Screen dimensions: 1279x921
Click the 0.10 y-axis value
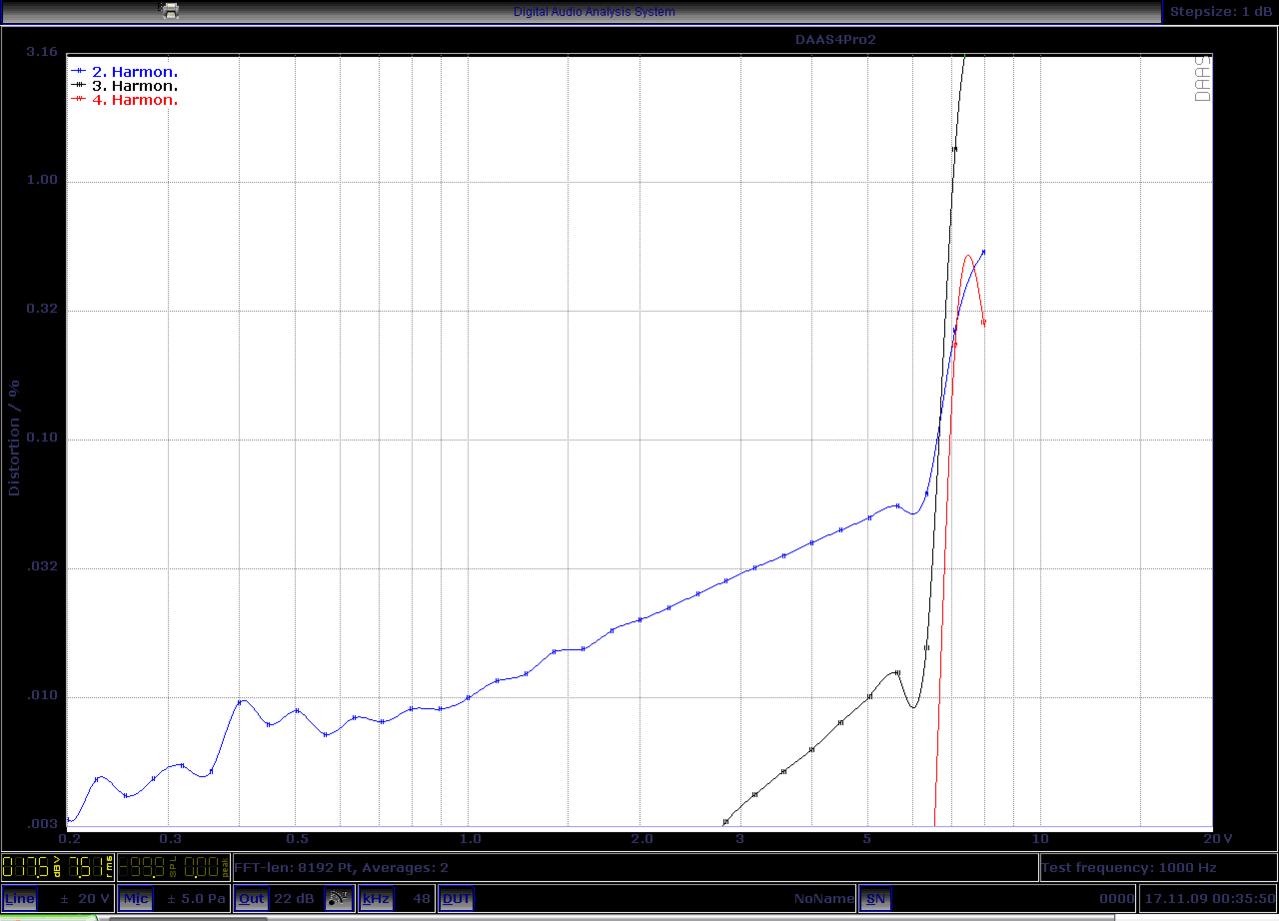coord(42,438)
